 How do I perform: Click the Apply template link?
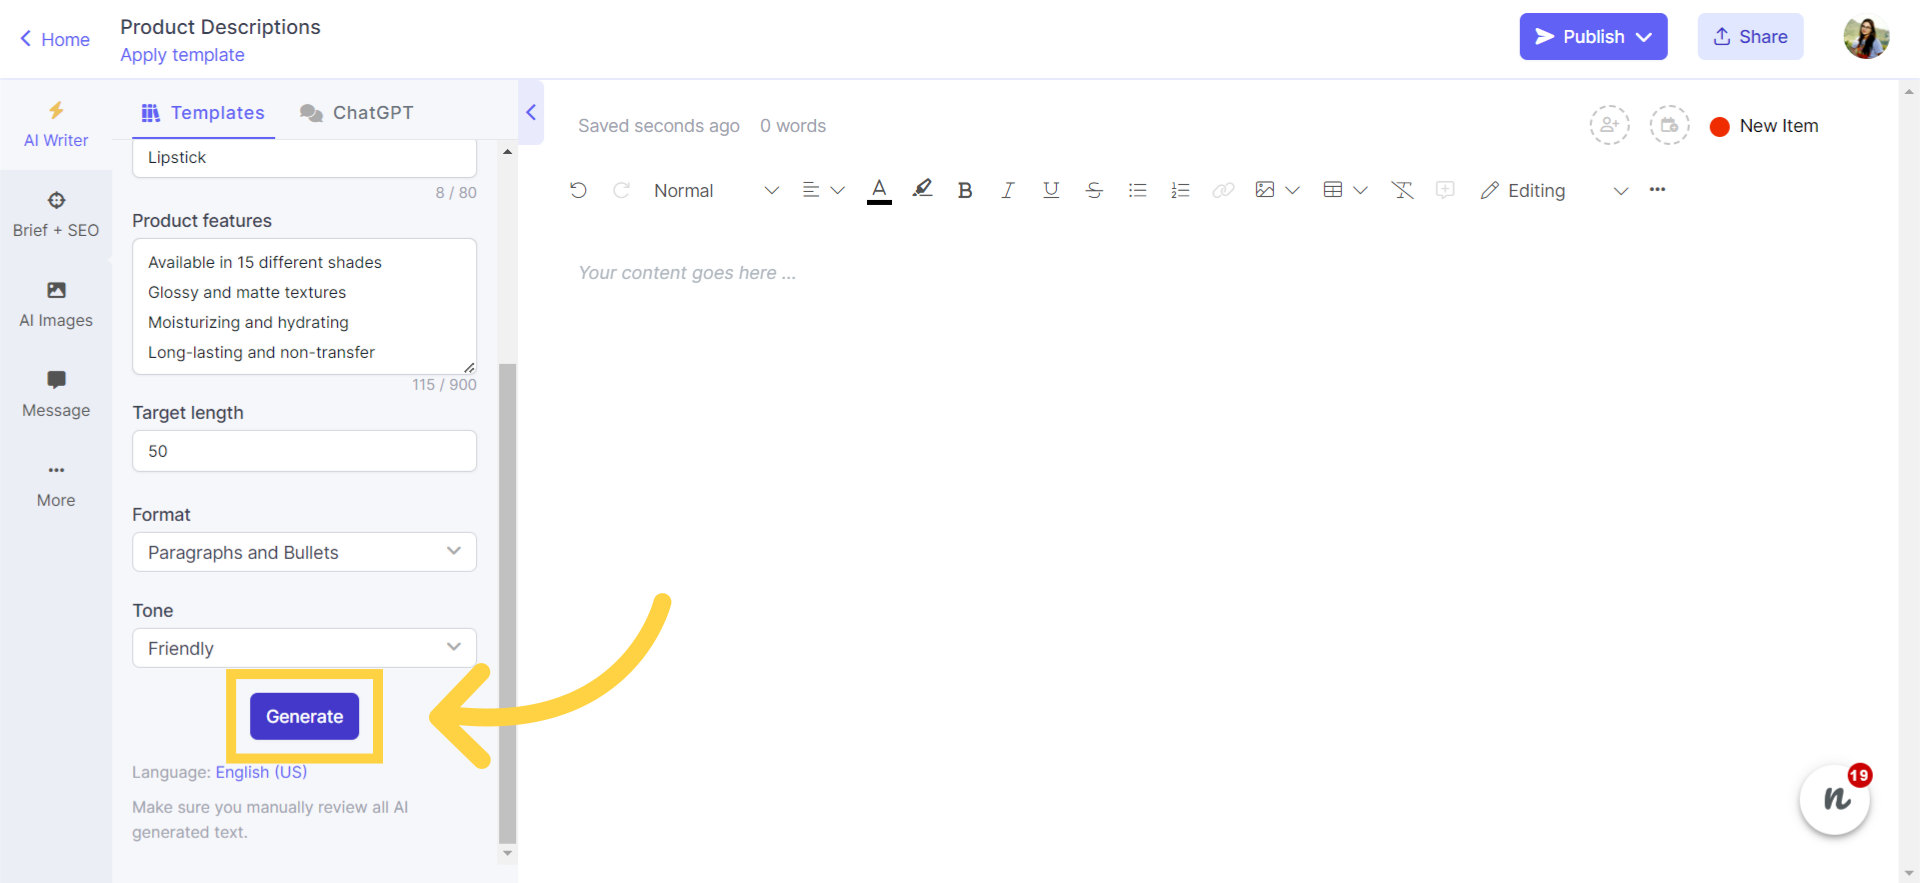click(182, 55)
